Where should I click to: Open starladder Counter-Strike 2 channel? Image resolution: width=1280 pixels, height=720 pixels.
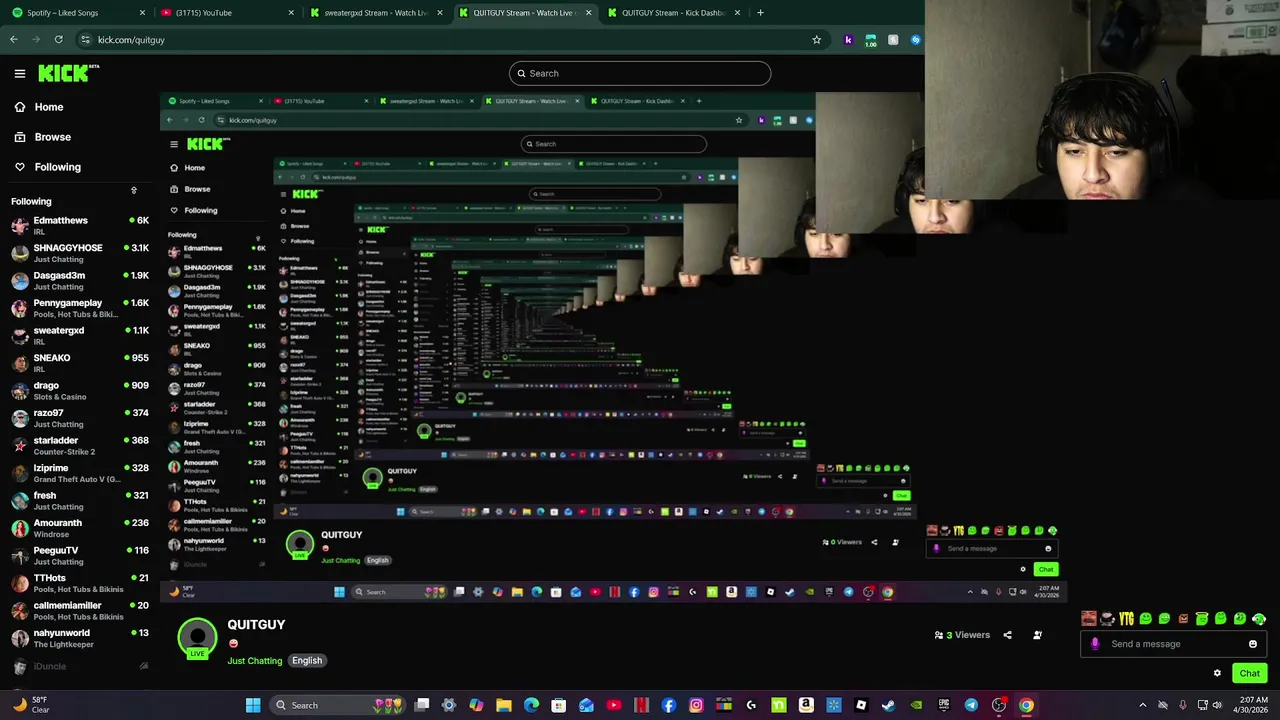click(80, 445)
